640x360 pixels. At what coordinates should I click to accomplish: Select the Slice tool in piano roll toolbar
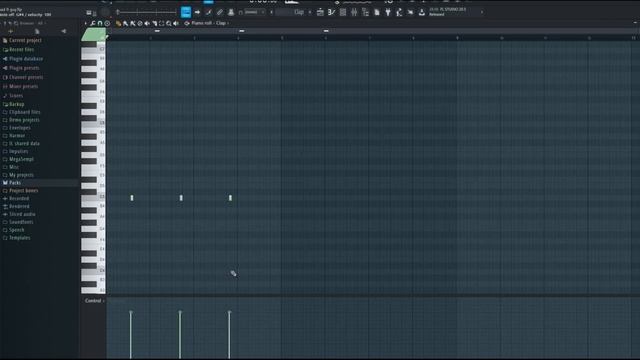[155, 23]
